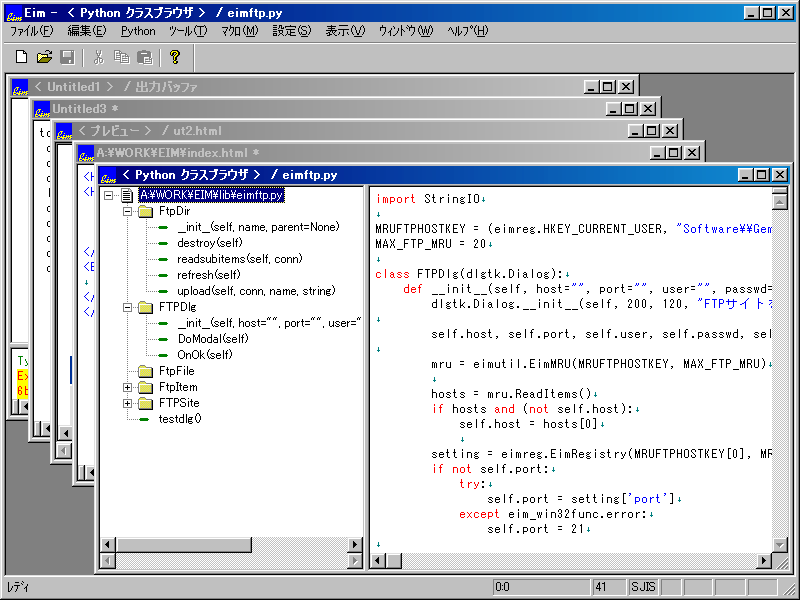Click the 41 value in status bar
The image size is (800, 600).
608,587
